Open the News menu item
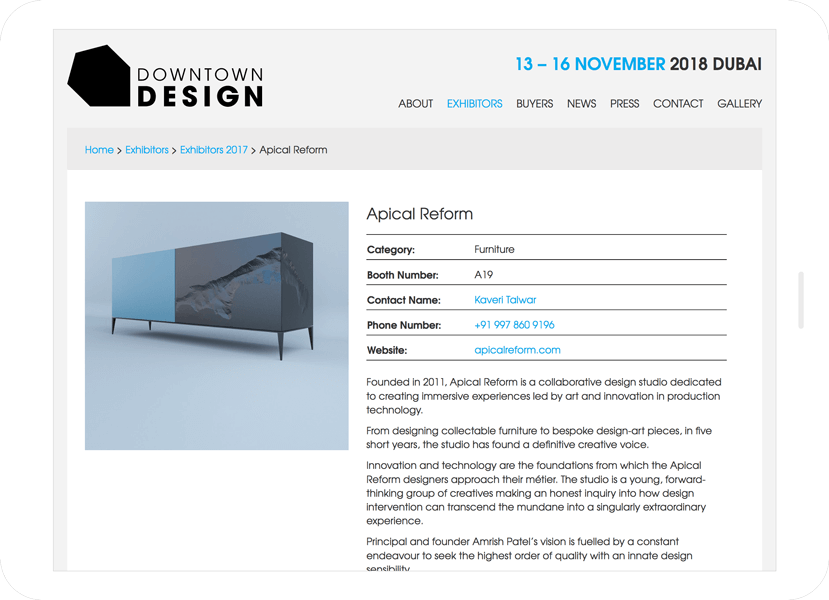Screen dimensions: 829x600 pyautogui.click(x=582, y=104)
